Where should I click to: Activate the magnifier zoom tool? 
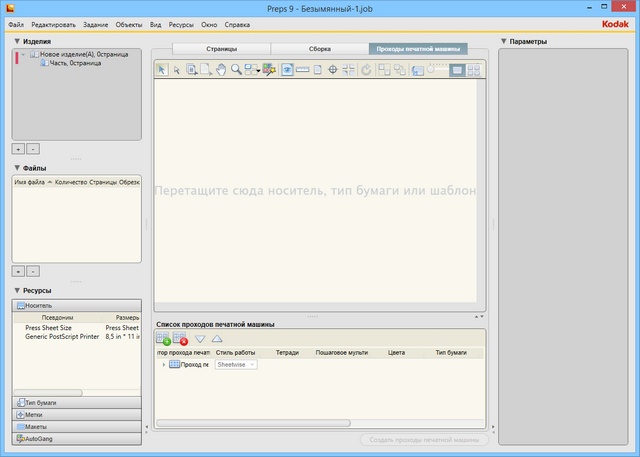236,70
